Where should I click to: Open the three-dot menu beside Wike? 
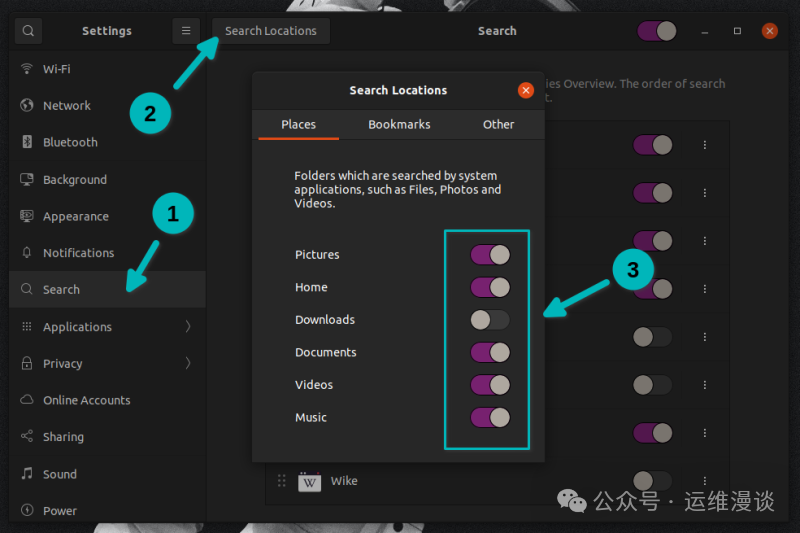pyautogui.click(x=705, y=480)
